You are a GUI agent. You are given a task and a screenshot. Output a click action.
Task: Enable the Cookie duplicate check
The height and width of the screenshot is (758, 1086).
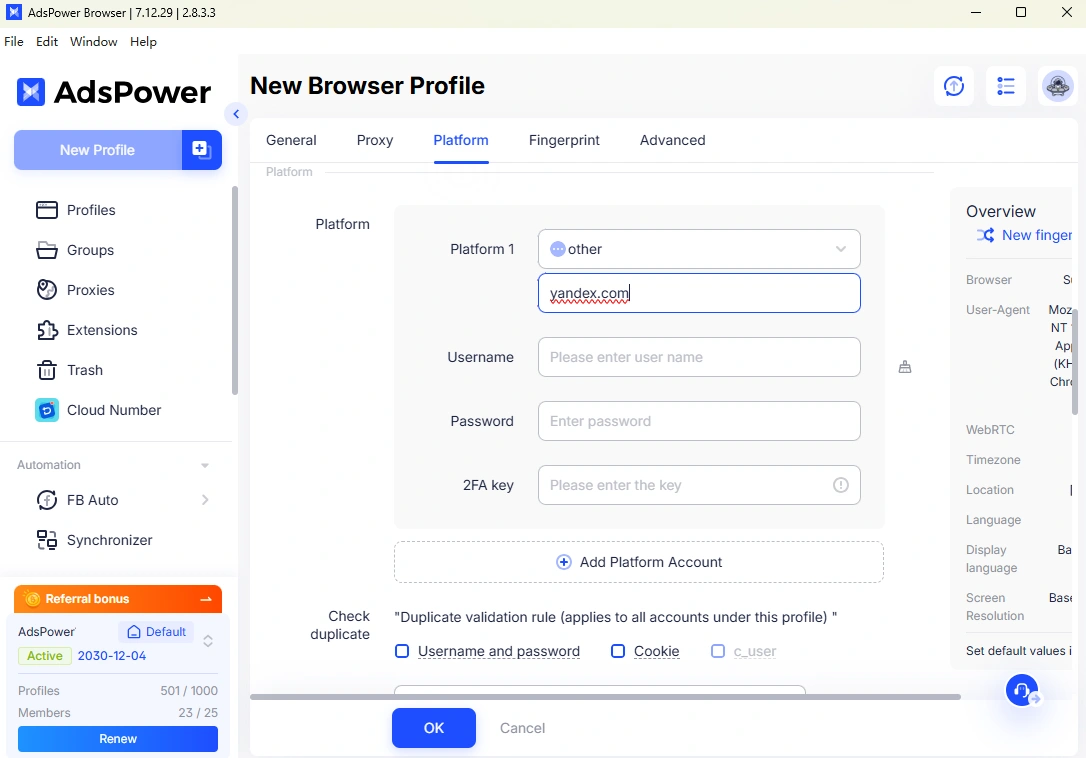coord(618,651)
